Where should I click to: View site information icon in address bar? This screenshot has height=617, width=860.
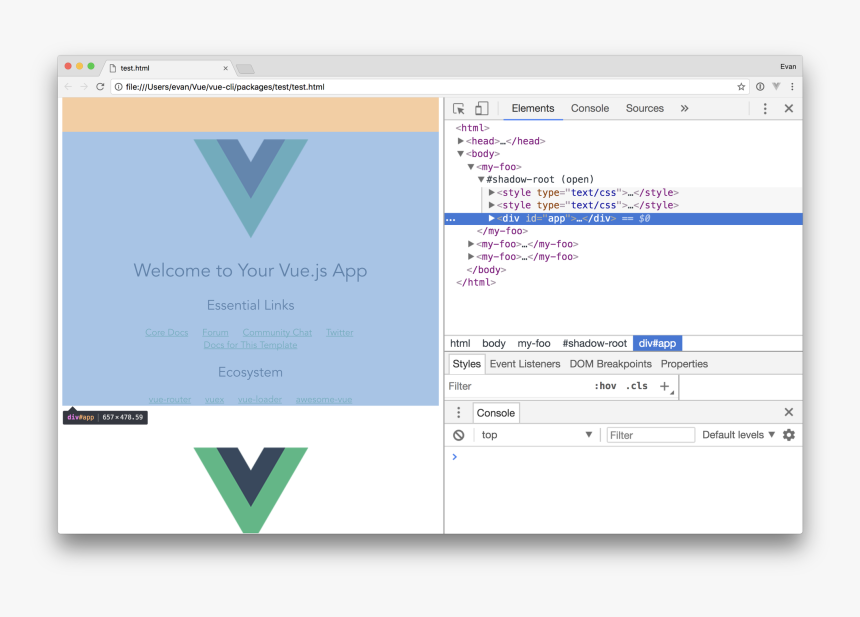[118, 87]
